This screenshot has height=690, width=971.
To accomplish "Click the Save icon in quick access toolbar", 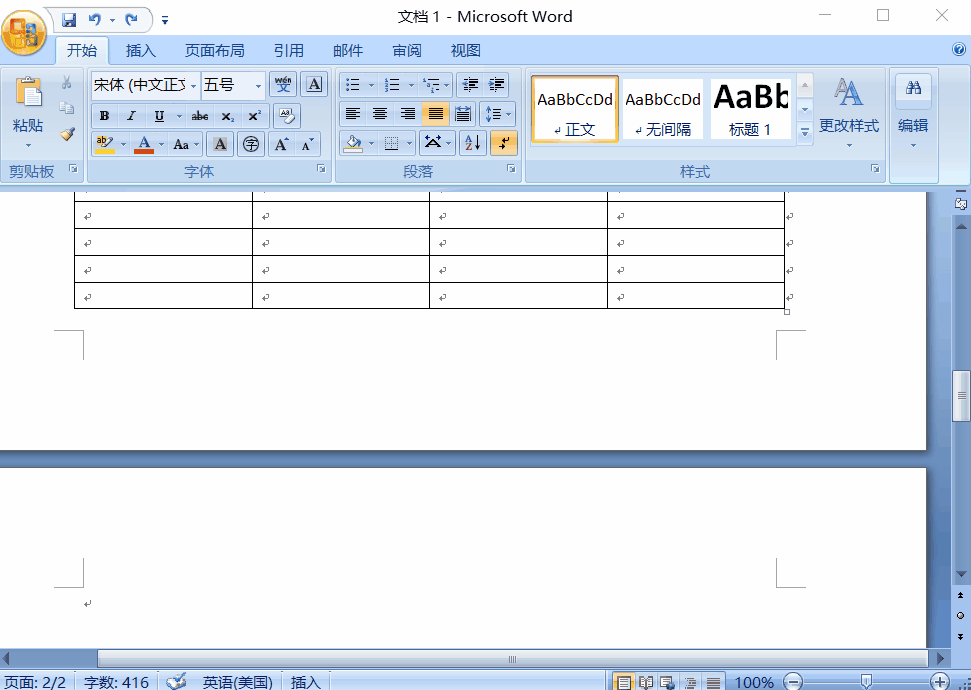I will tap(69, 19).
